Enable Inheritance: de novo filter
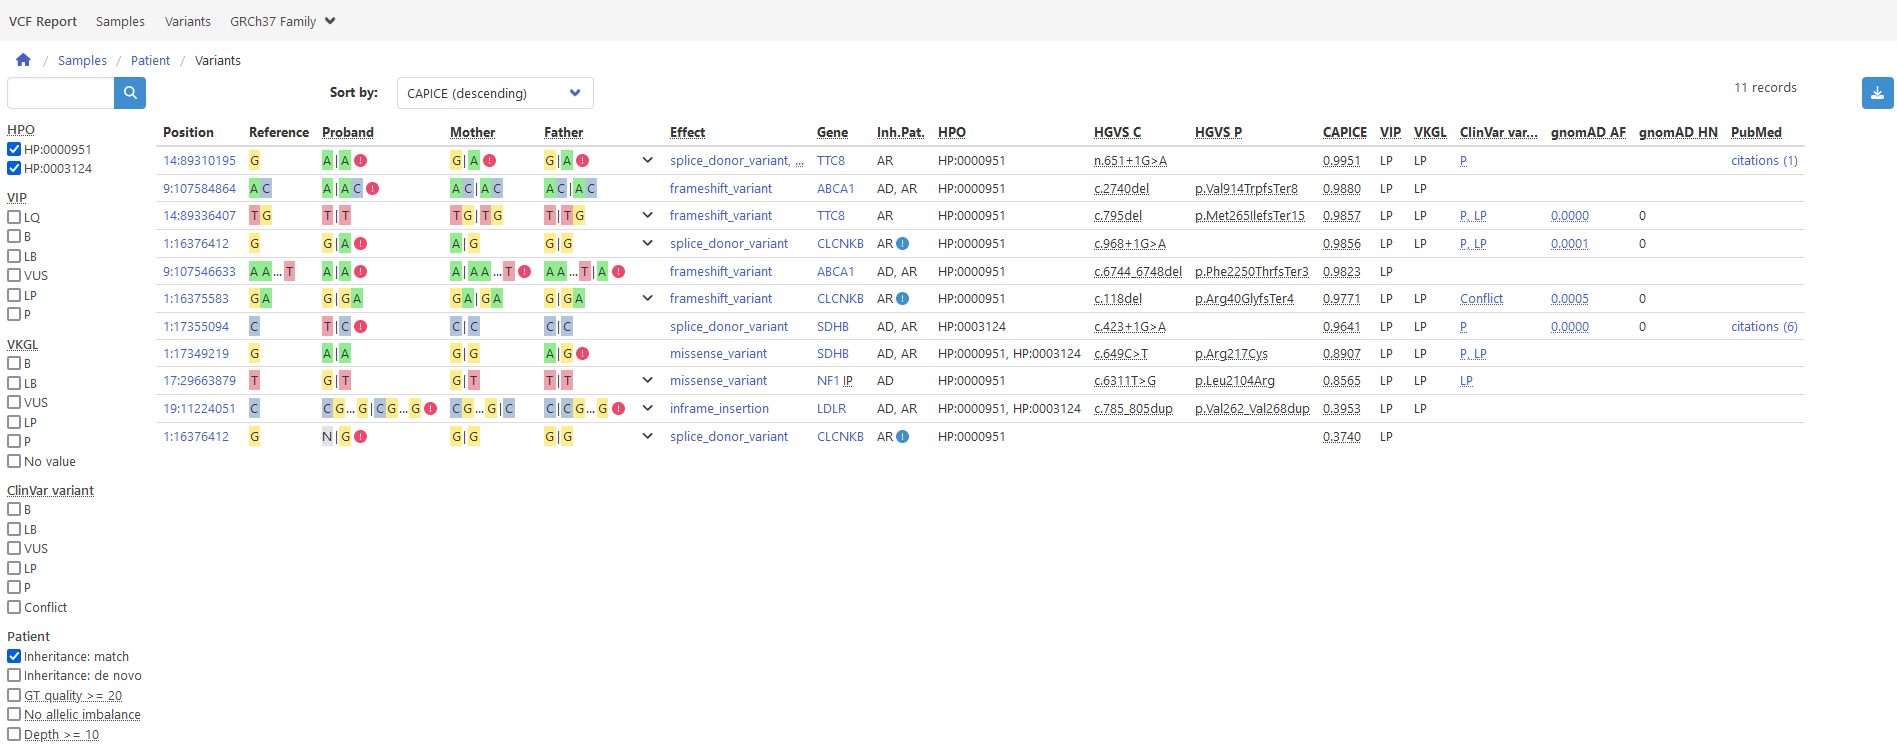Viewport: 1897px width, 749px height. (x=14, y=675)
